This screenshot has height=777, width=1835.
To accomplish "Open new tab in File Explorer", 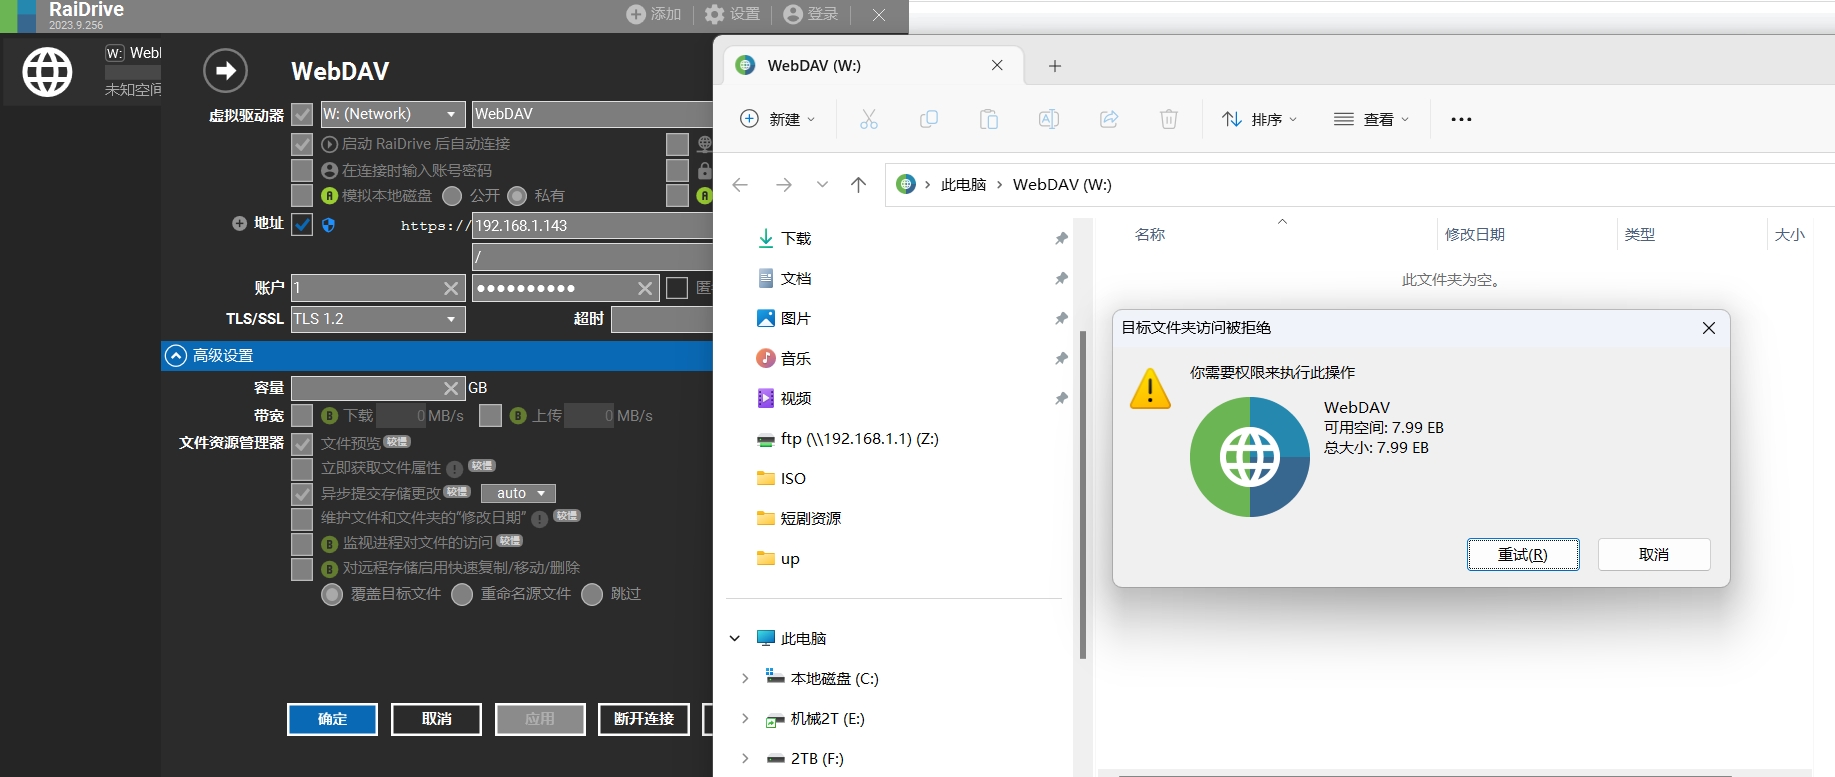I will pos(1054,66).
